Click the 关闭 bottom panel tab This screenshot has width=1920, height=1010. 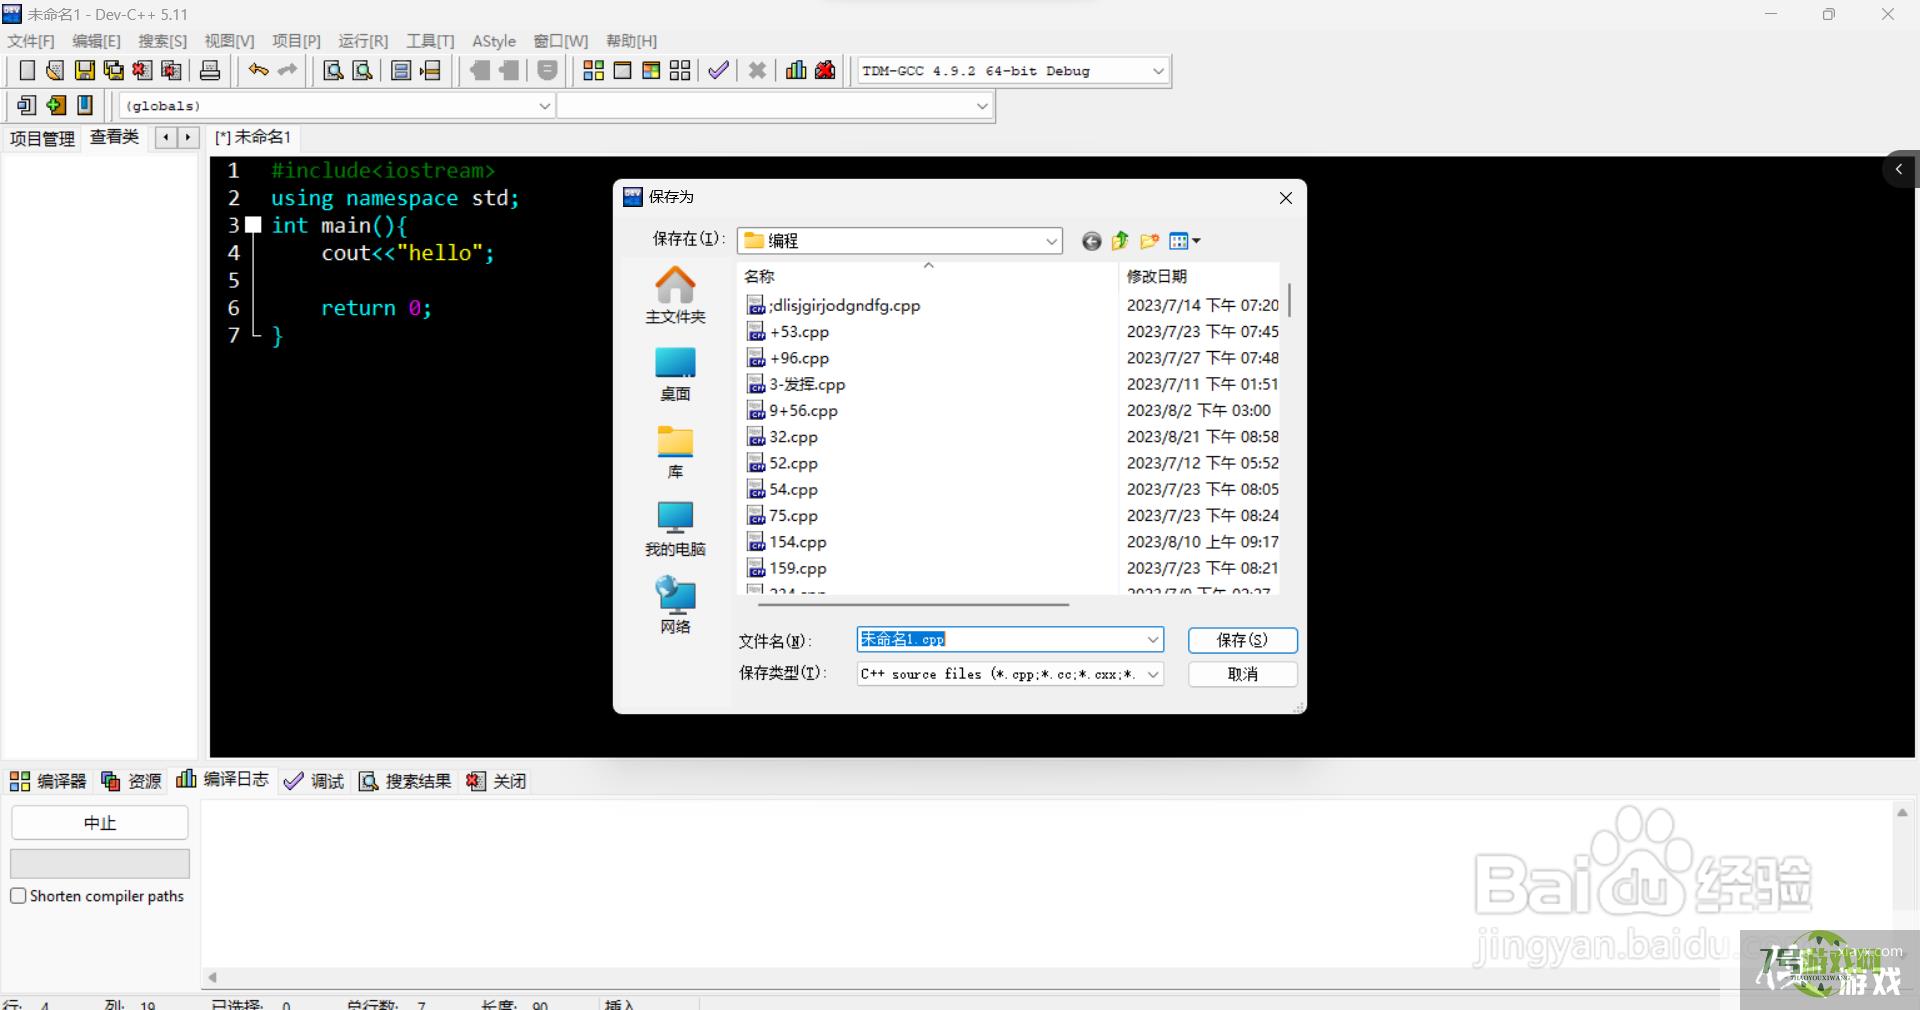tap(496, 781)
